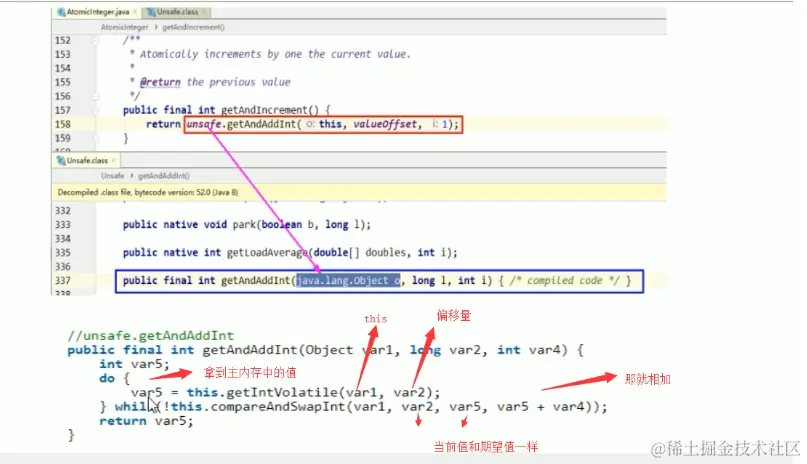Select the Unsafe.class tab of the lower editor

[x=87, y=160]
